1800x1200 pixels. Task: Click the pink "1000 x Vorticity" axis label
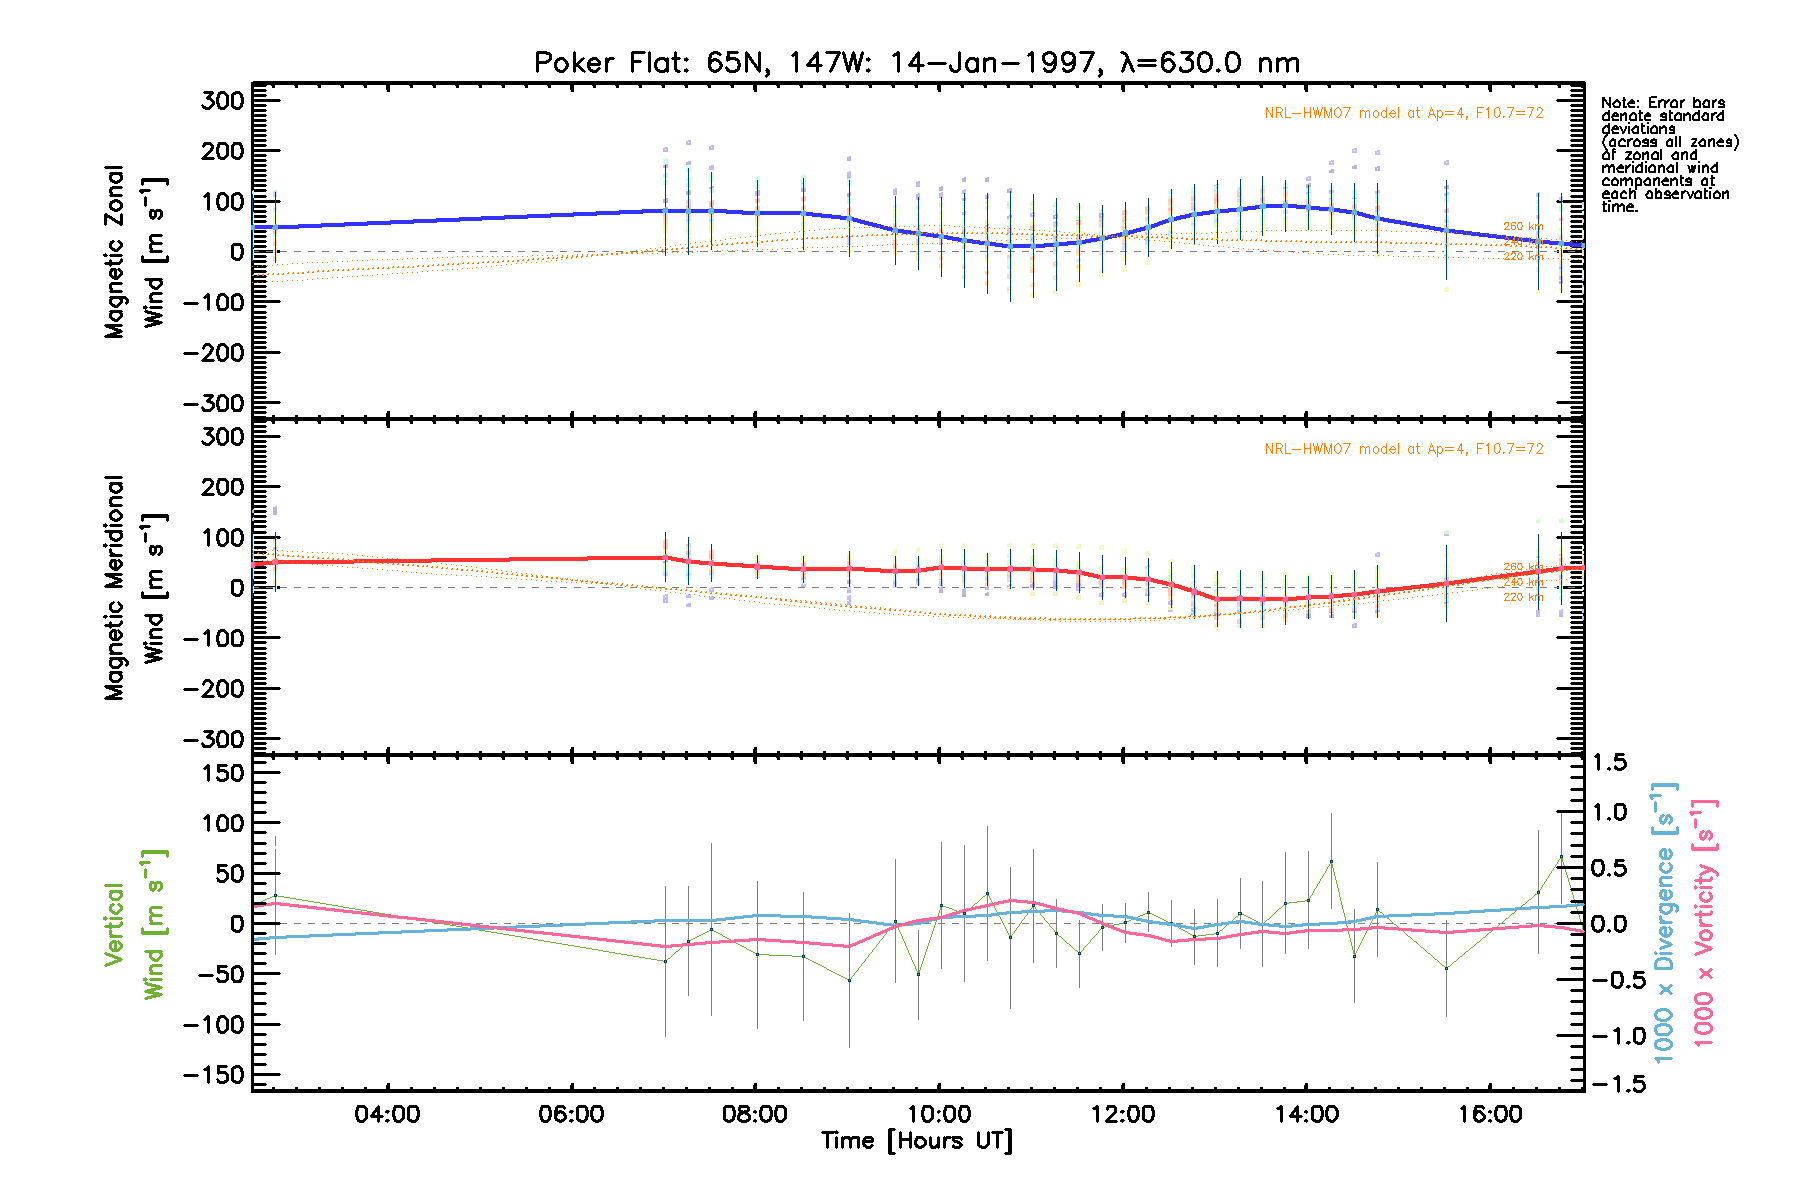pyautogui.click(x=1704, y=922)
